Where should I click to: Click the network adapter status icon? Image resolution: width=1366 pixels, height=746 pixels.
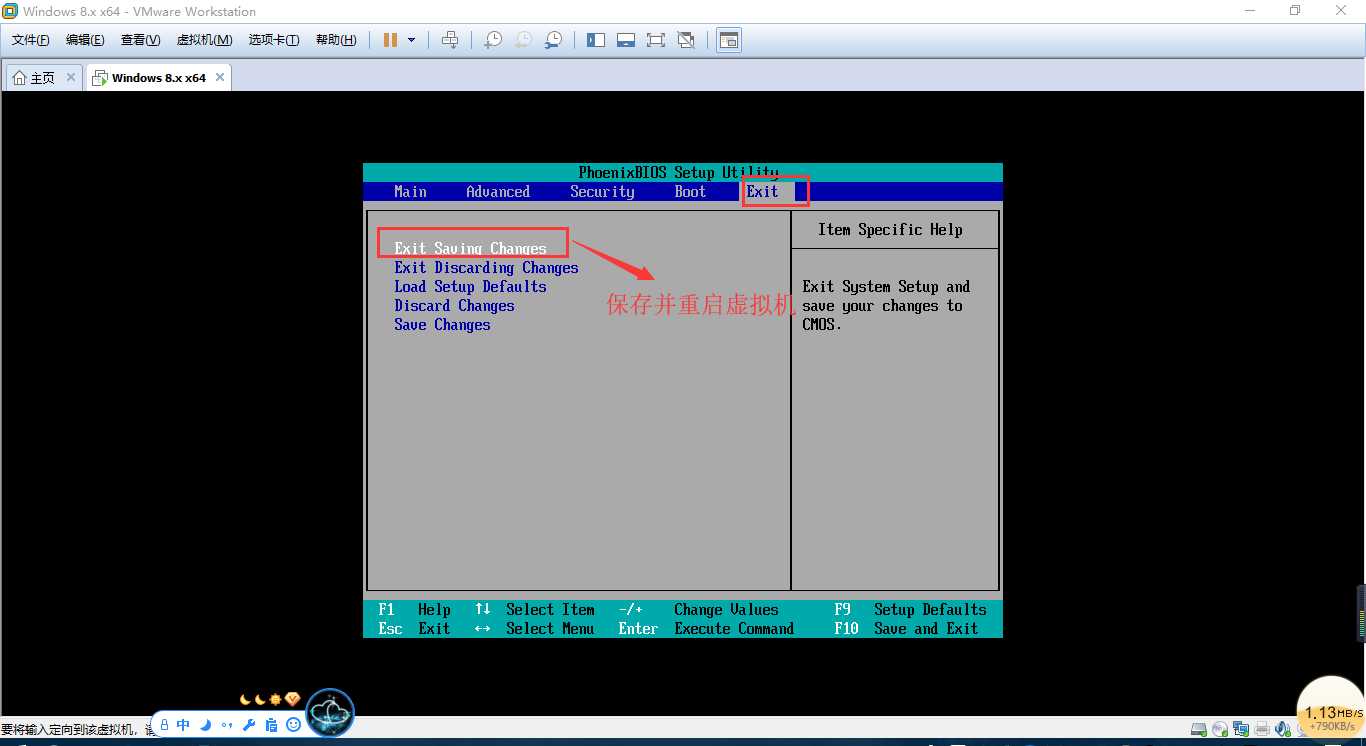pyautogui.click(x=1241, y=728)
